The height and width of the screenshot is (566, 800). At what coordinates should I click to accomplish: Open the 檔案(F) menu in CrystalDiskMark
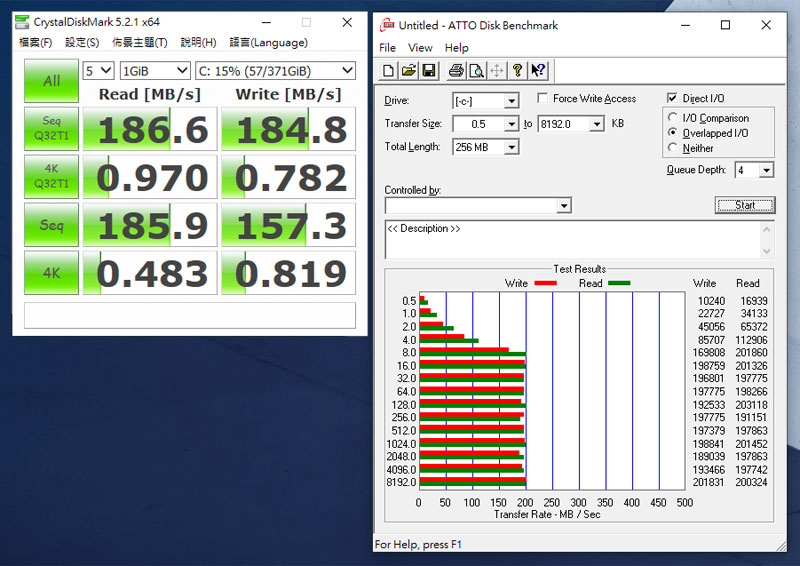[36, 42]
